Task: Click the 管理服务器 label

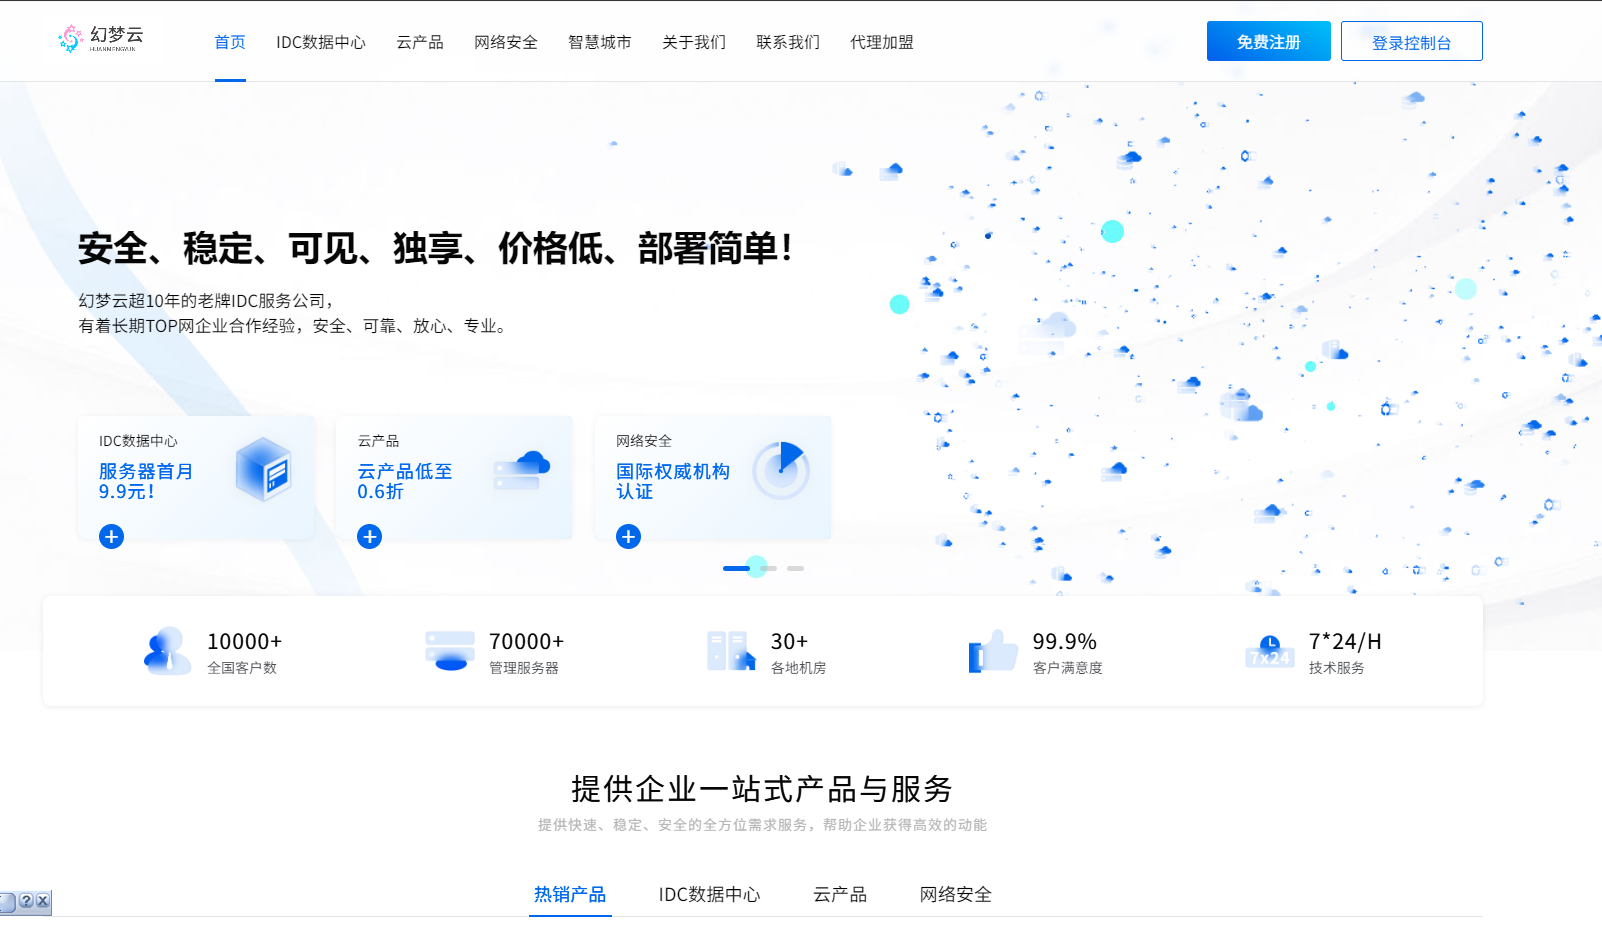Action: pyautogui.click(x=524, y=668)
